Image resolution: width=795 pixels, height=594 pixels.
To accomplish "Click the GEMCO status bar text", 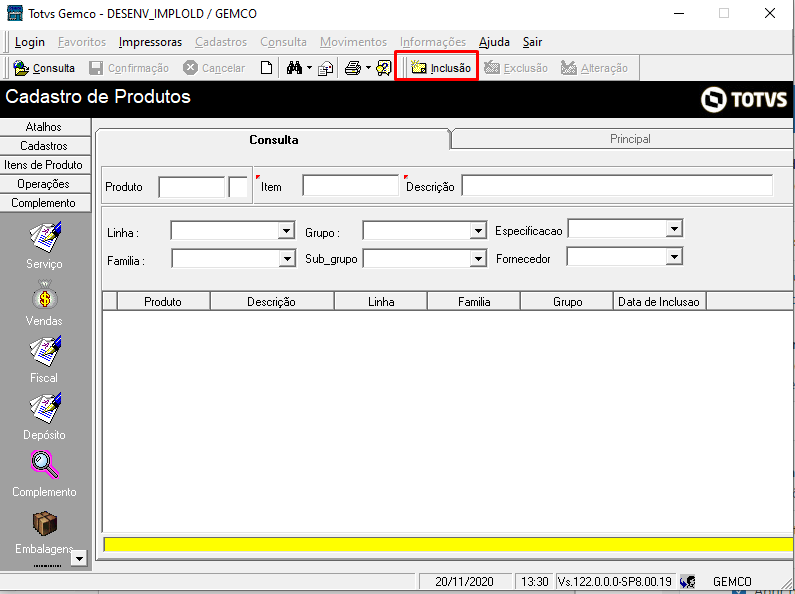I will pos(732,581).
